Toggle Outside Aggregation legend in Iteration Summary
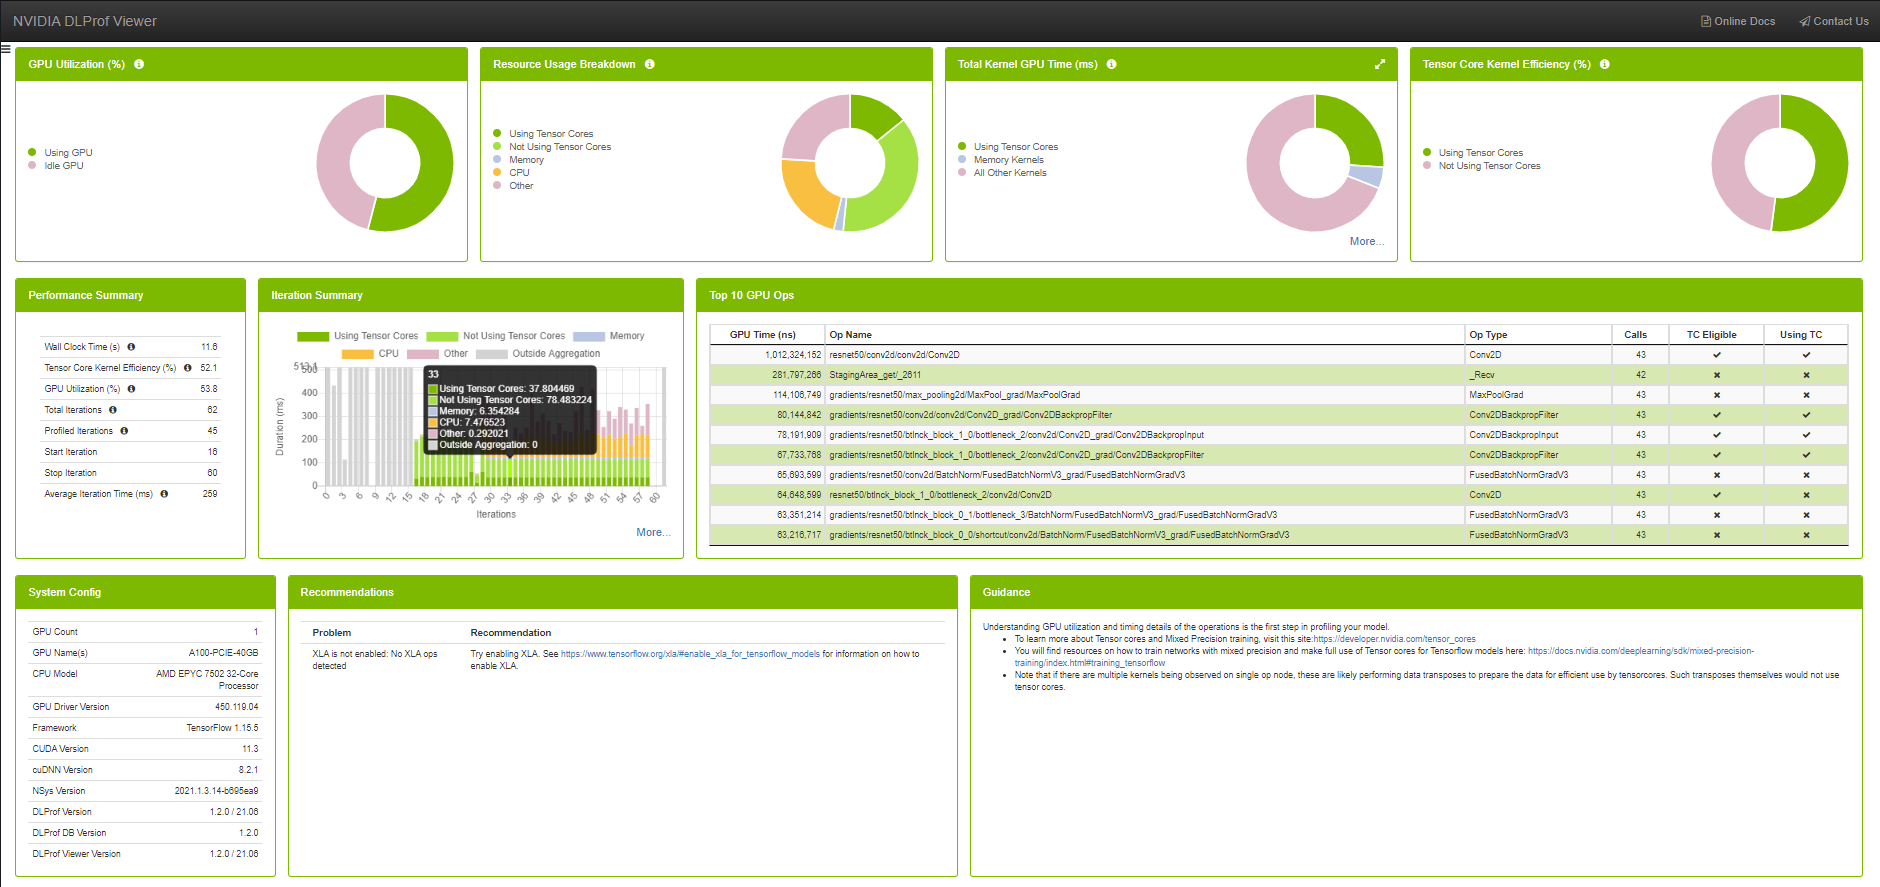The width and height of the screenshot is (1880, 887). pyautogui.click(x=555, y=354)
